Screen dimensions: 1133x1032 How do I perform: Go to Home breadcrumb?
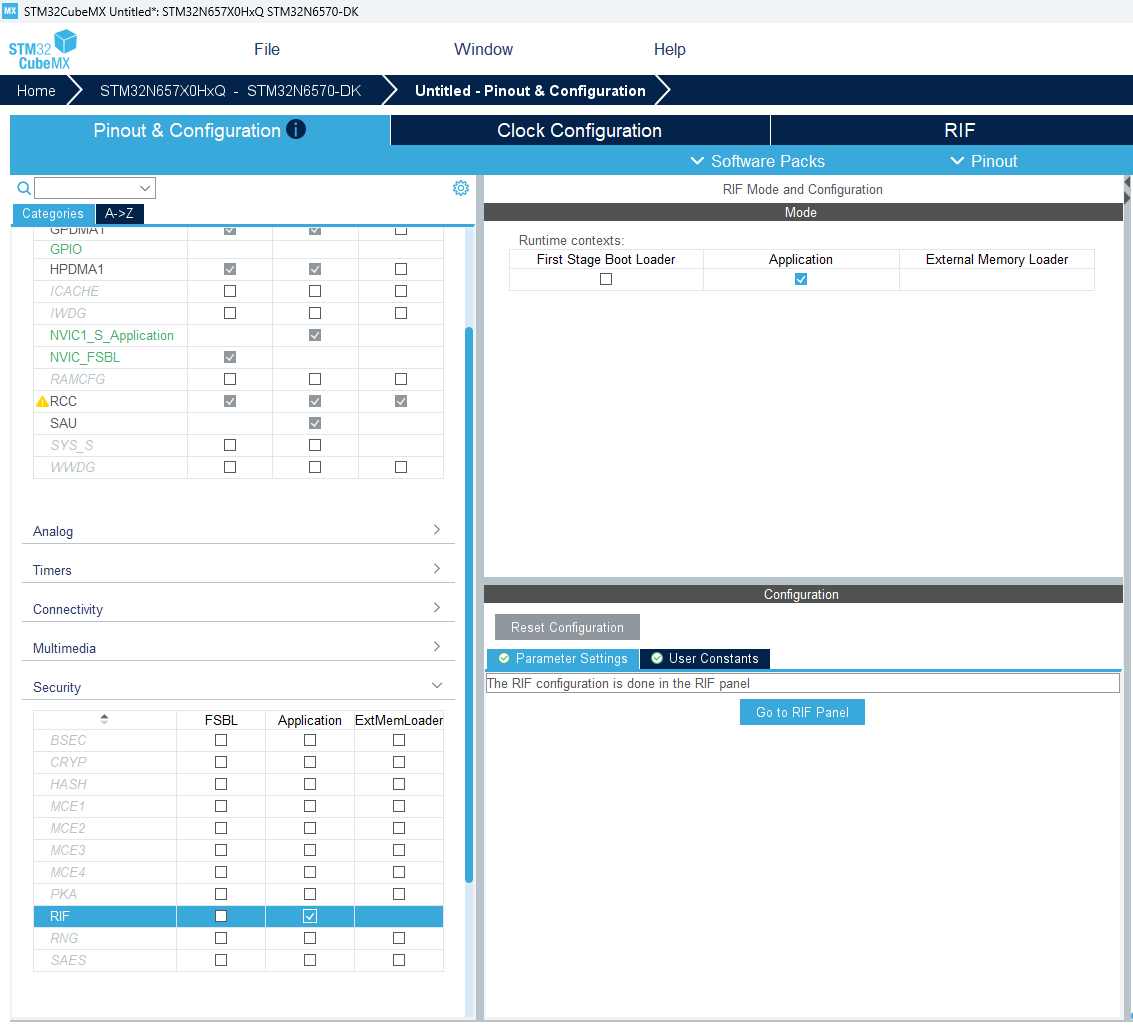(x=36, y=91)
